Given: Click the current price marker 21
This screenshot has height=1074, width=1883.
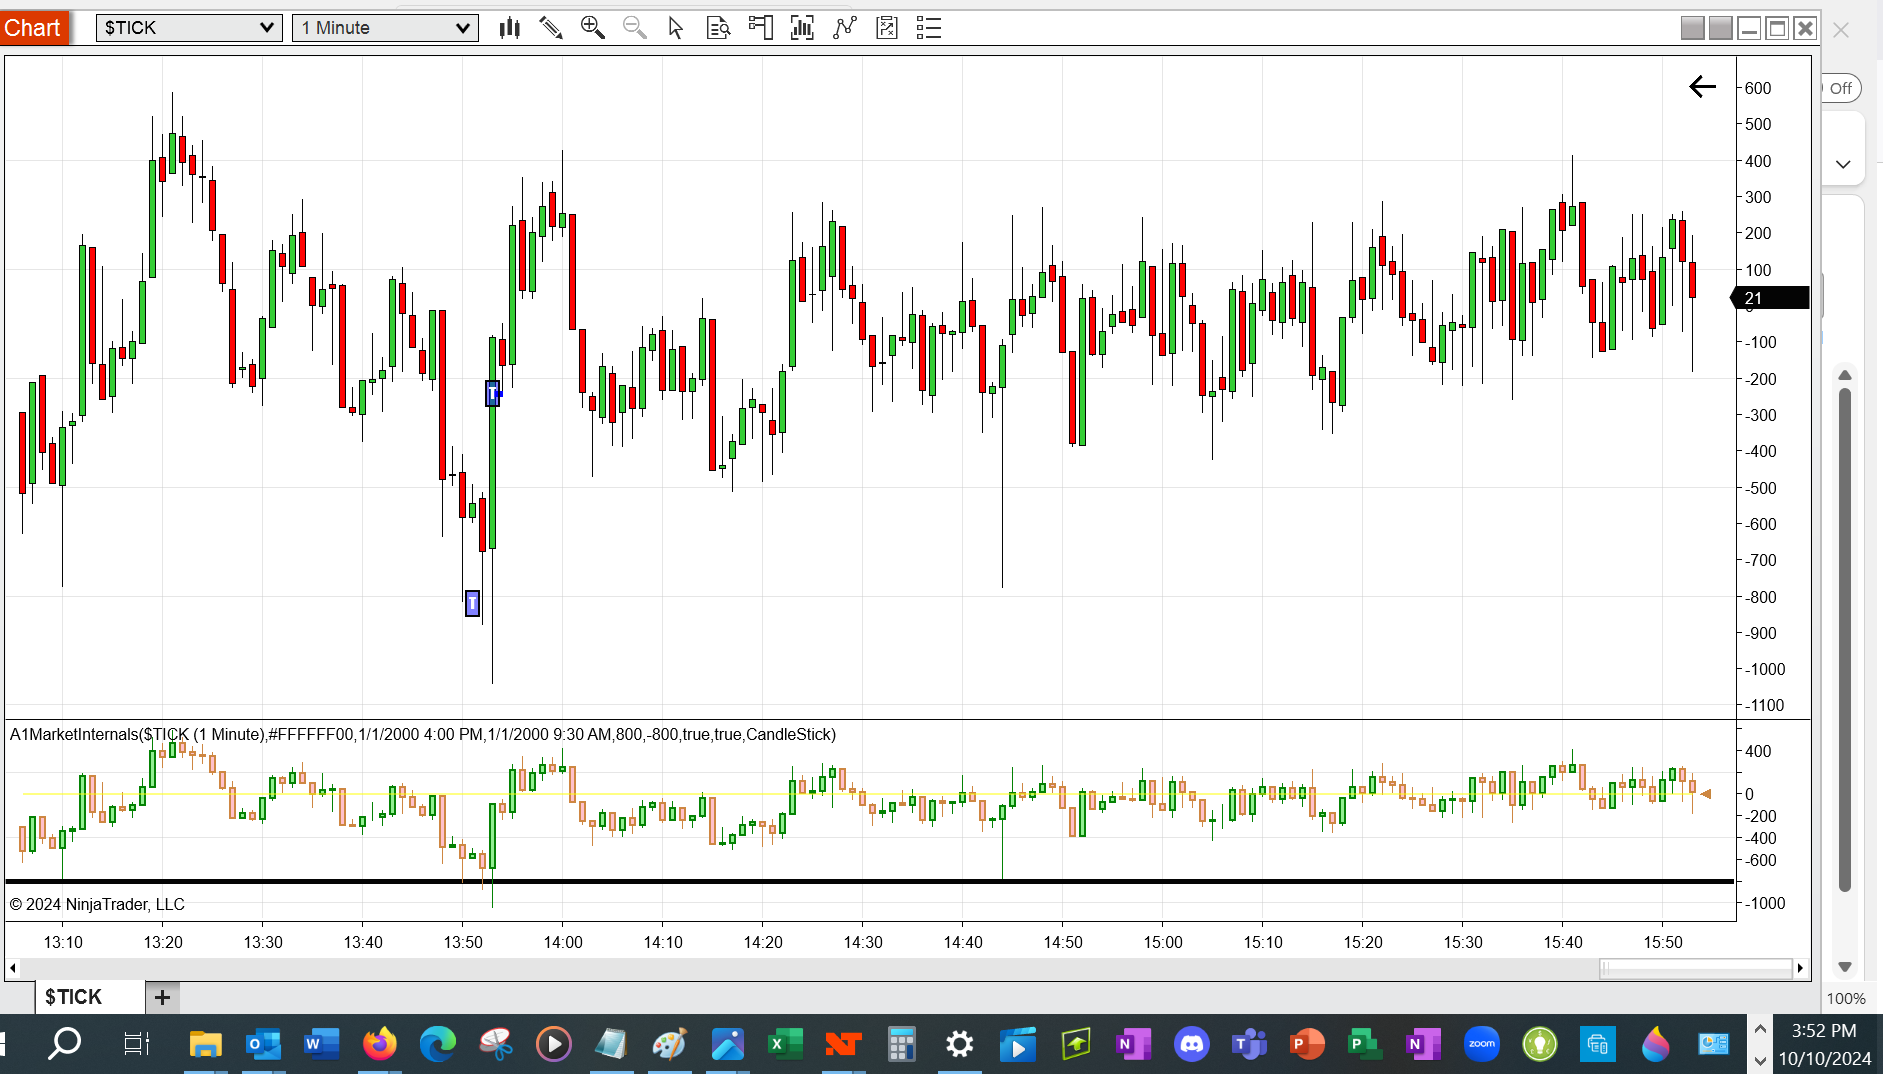Looking at the screenshot, I should [x=1770, y=298].
